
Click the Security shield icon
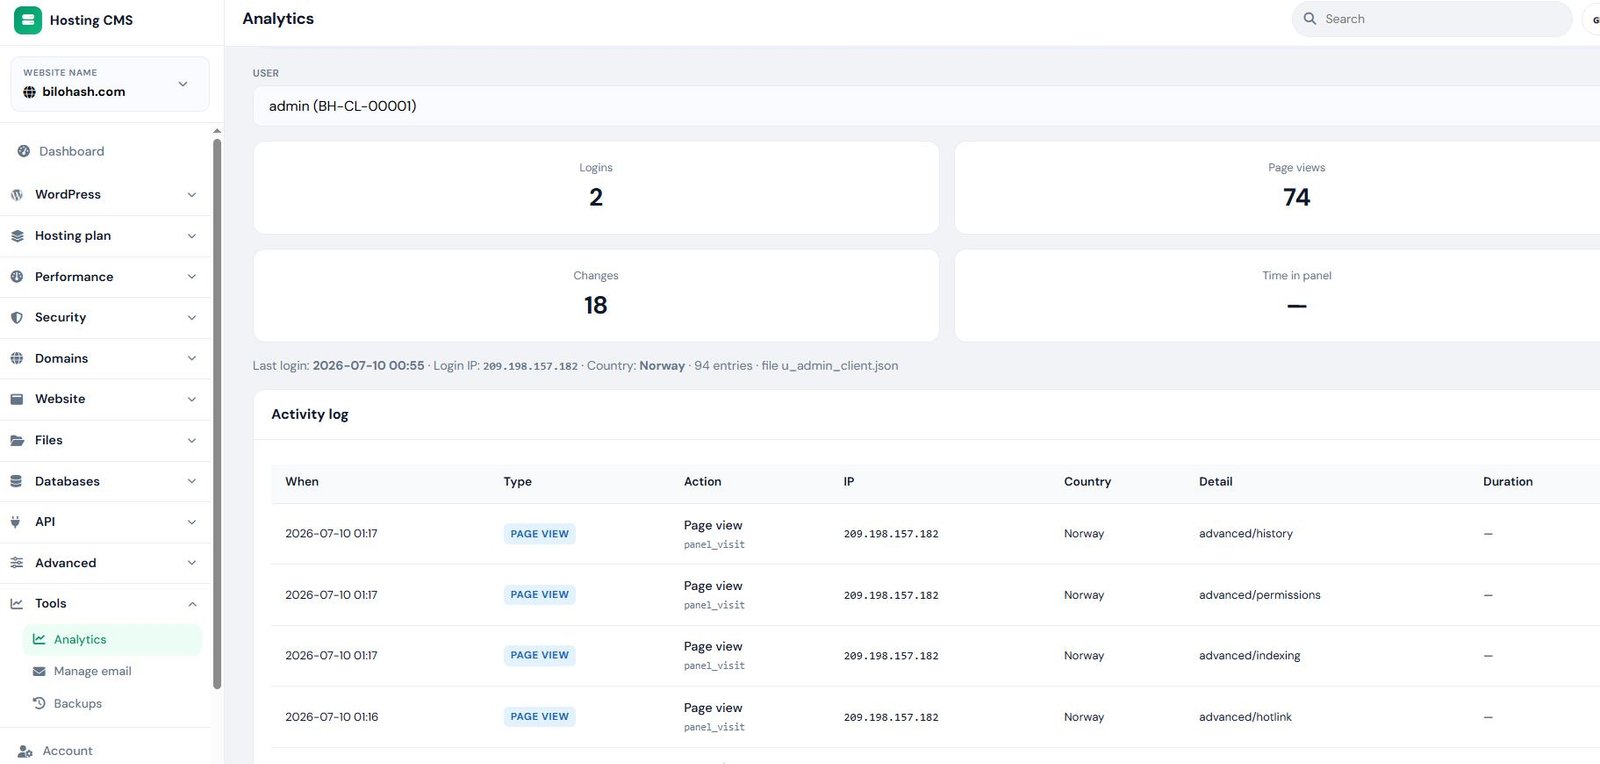point(17,318)
